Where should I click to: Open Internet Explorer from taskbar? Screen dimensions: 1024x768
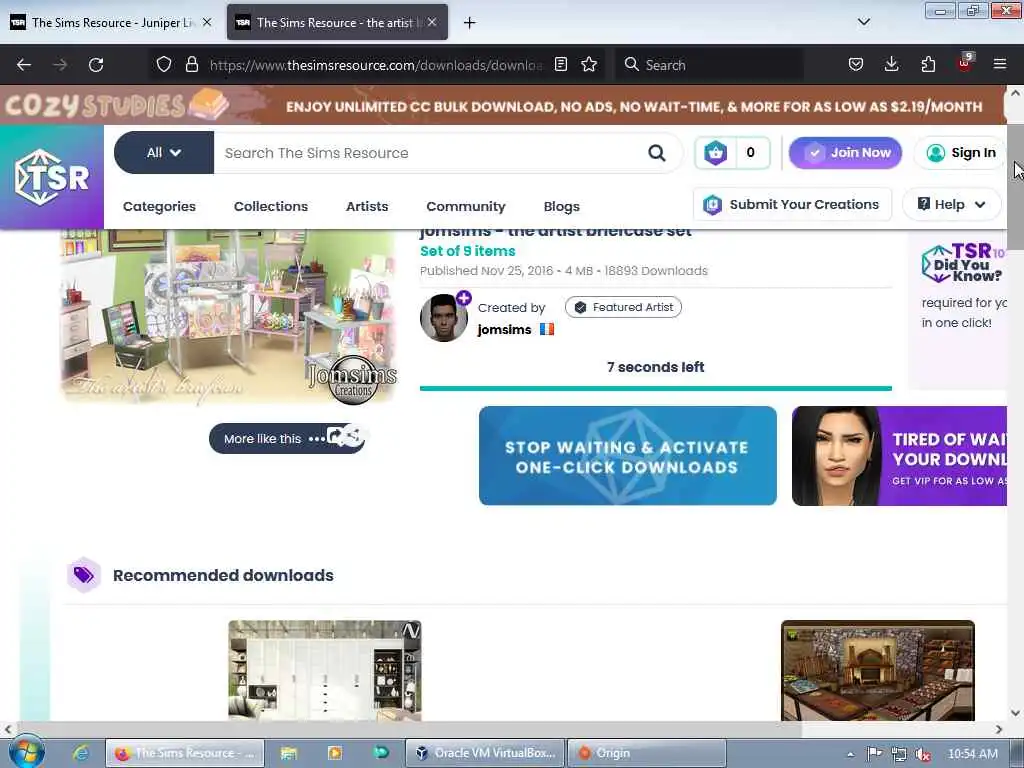click(81, 753)
